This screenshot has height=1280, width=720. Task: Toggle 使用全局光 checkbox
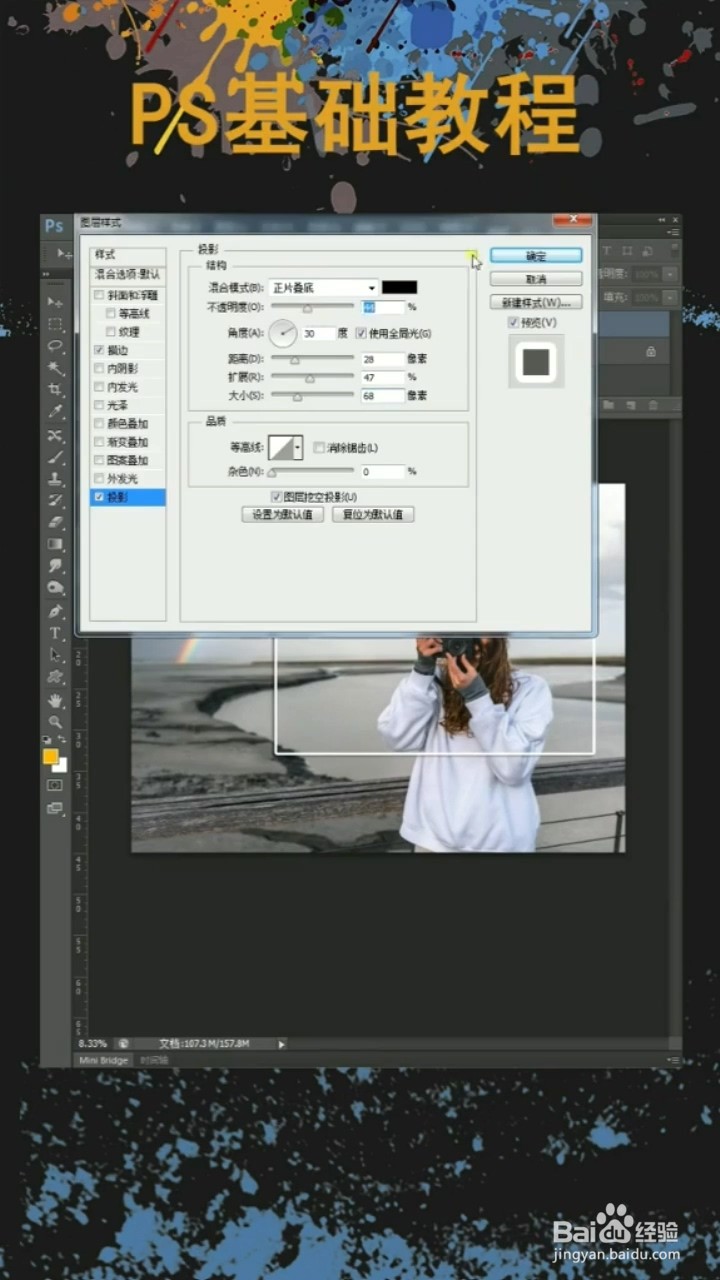[x=361, y=333]
